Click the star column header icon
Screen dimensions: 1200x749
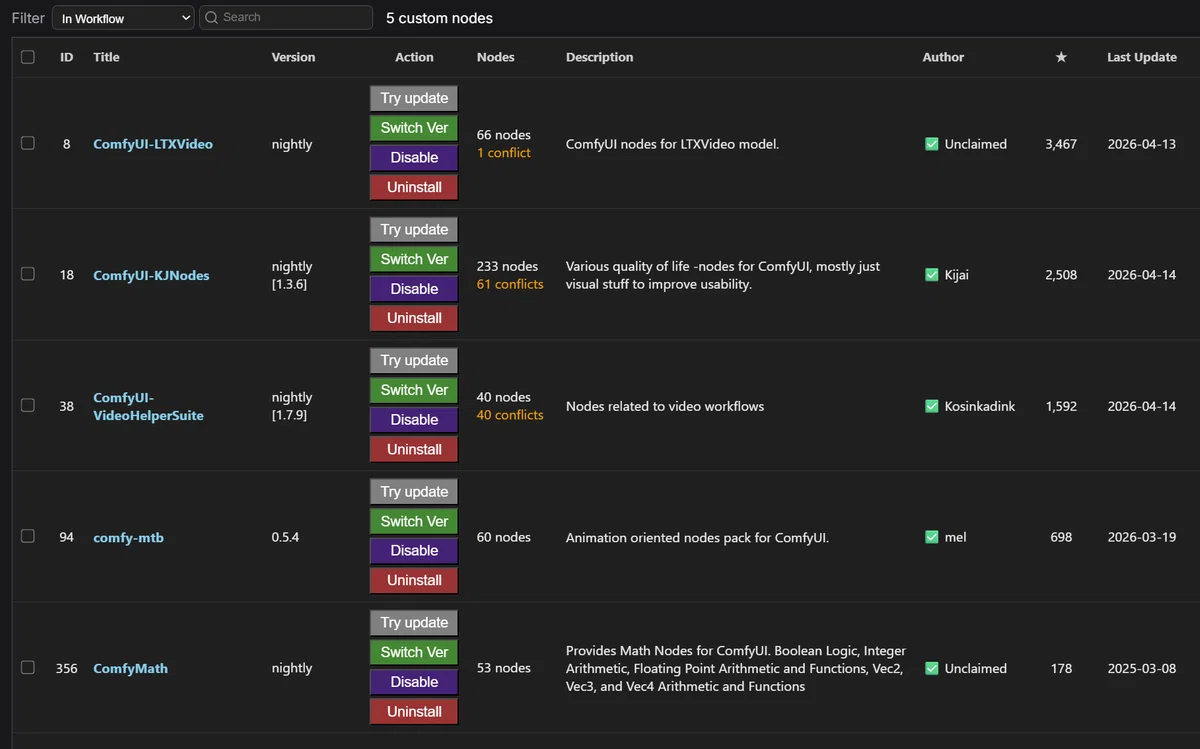(x=1061, y=57)
